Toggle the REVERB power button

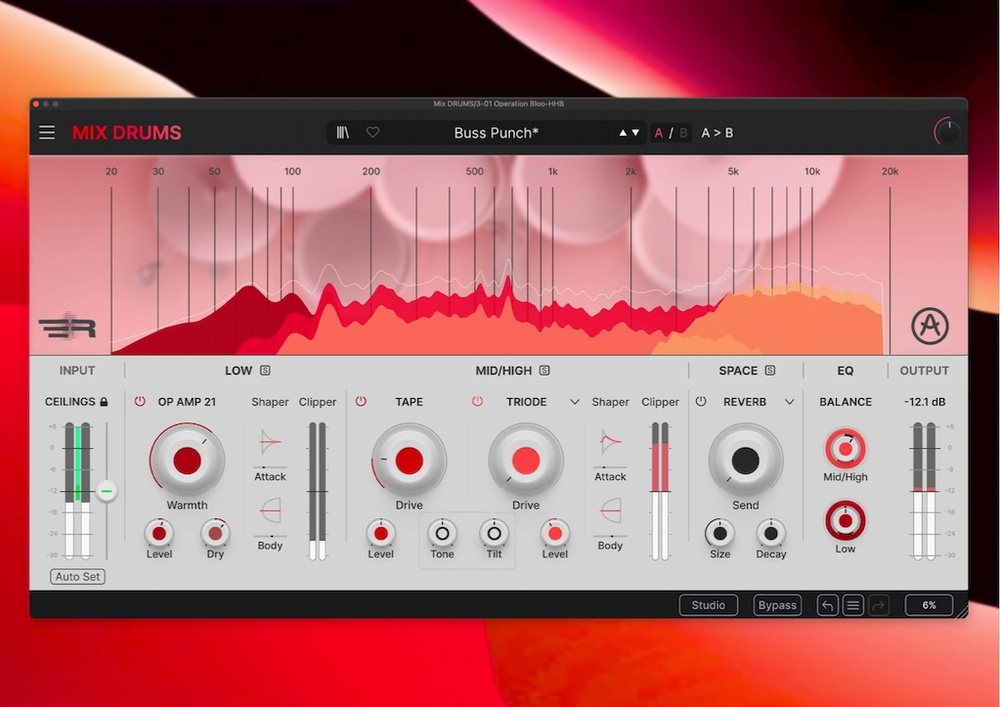[x=701, y=402]
